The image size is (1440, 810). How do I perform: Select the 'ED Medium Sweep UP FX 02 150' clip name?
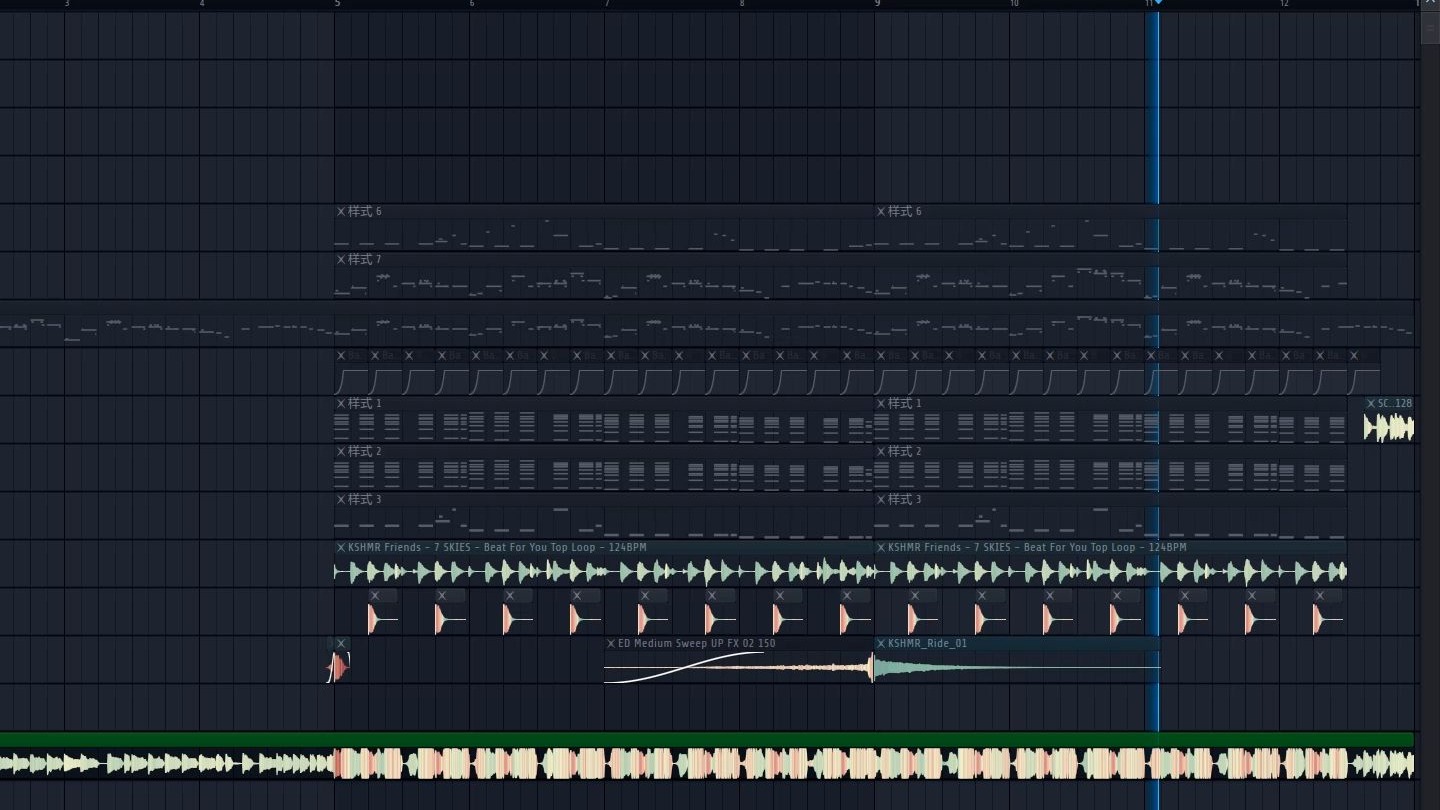[x=697, y=643]
